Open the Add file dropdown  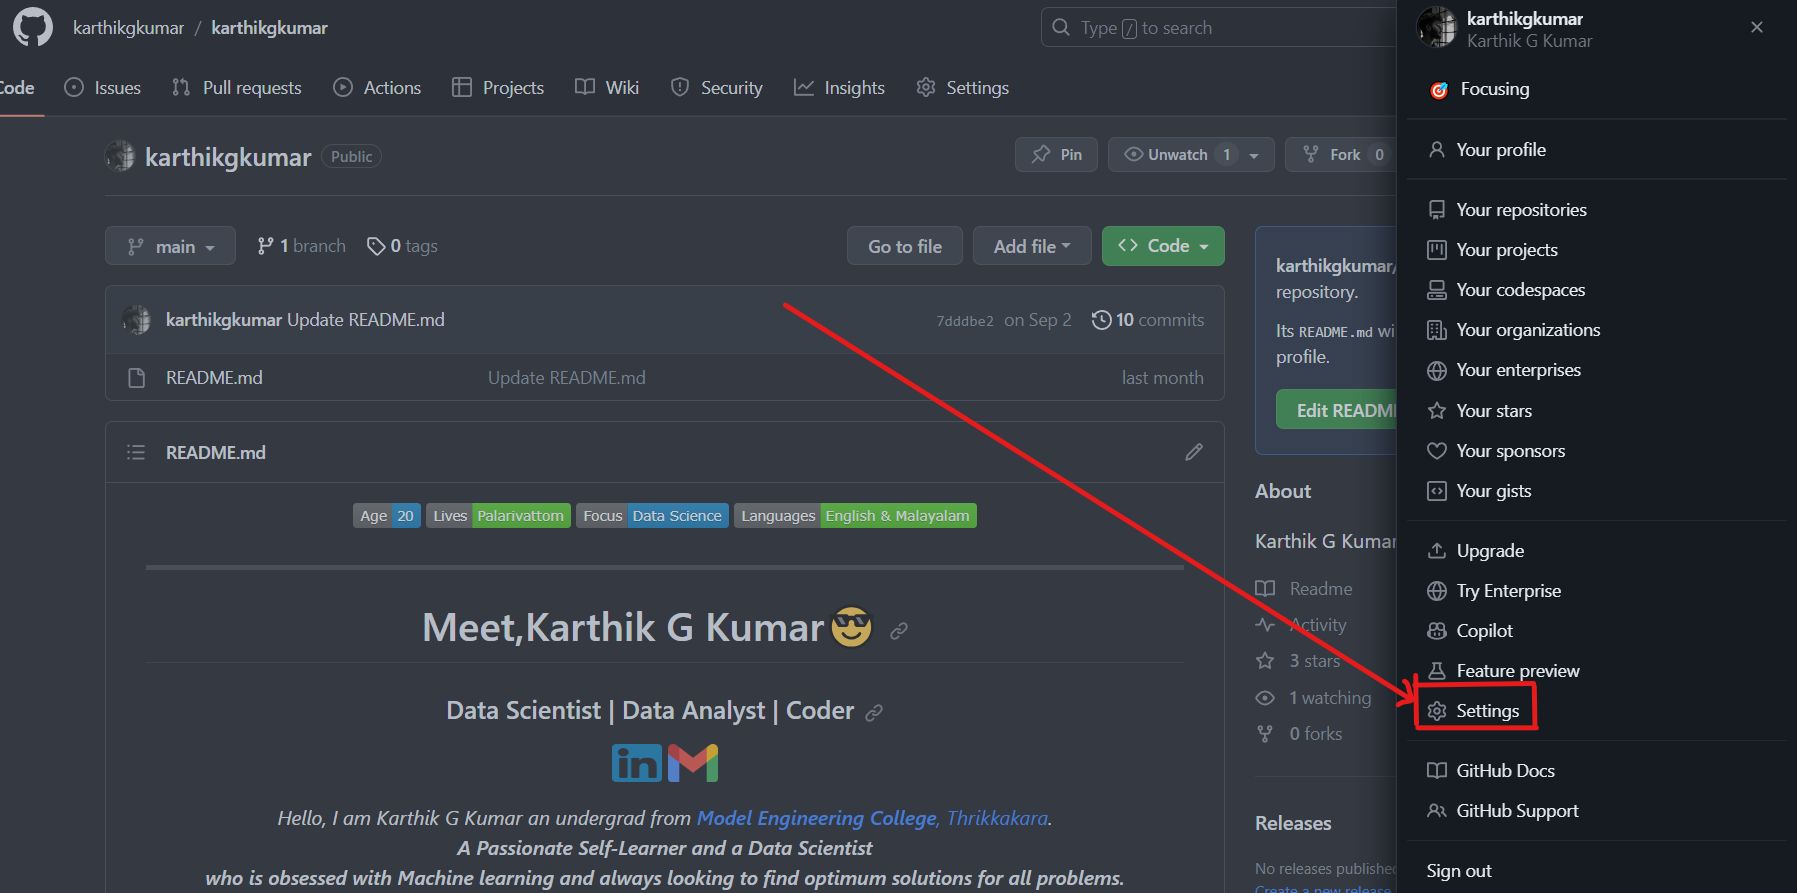(x=1031, y=246)
